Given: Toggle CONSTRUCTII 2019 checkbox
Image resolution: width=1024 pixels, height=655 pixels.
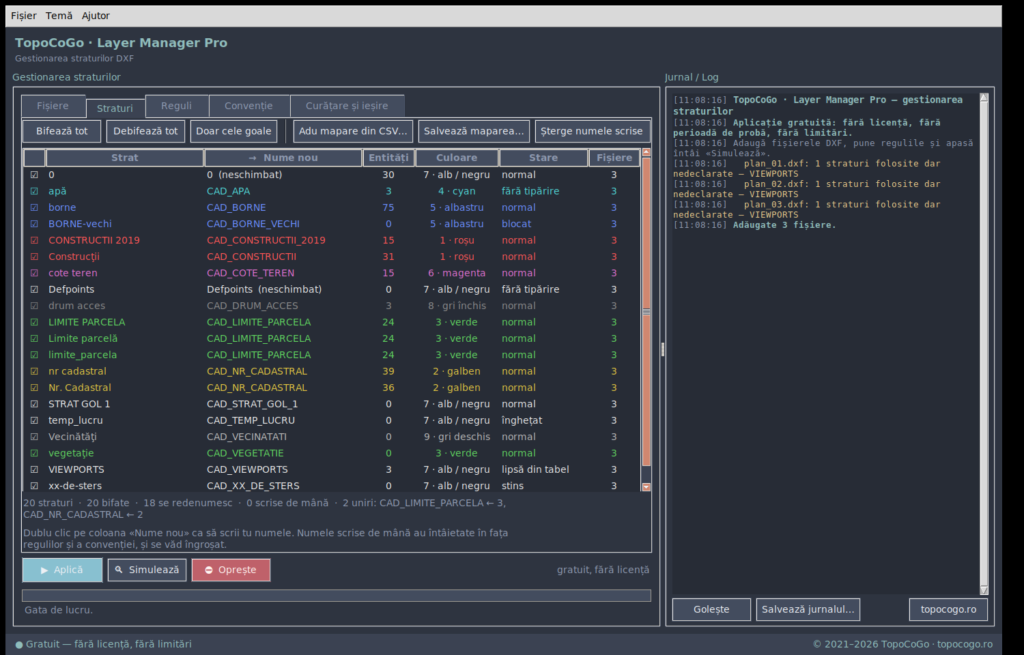Looking at the screenshot, I should click(x=34, y=240).
